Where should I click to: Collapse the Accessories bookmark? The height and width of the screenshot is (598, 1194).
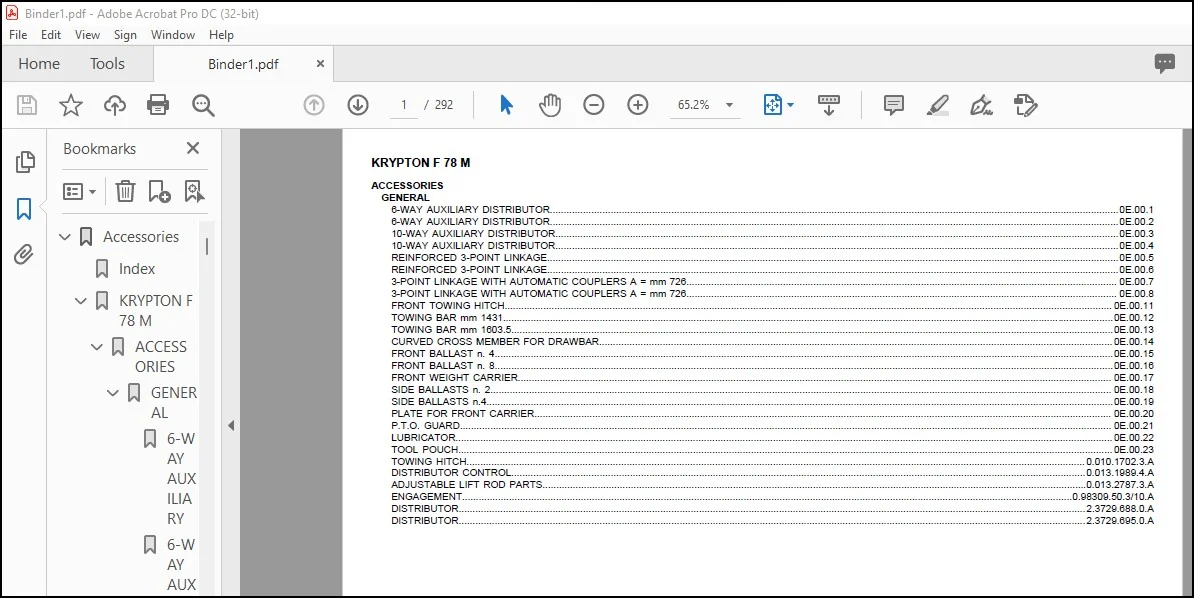(65, 237)
